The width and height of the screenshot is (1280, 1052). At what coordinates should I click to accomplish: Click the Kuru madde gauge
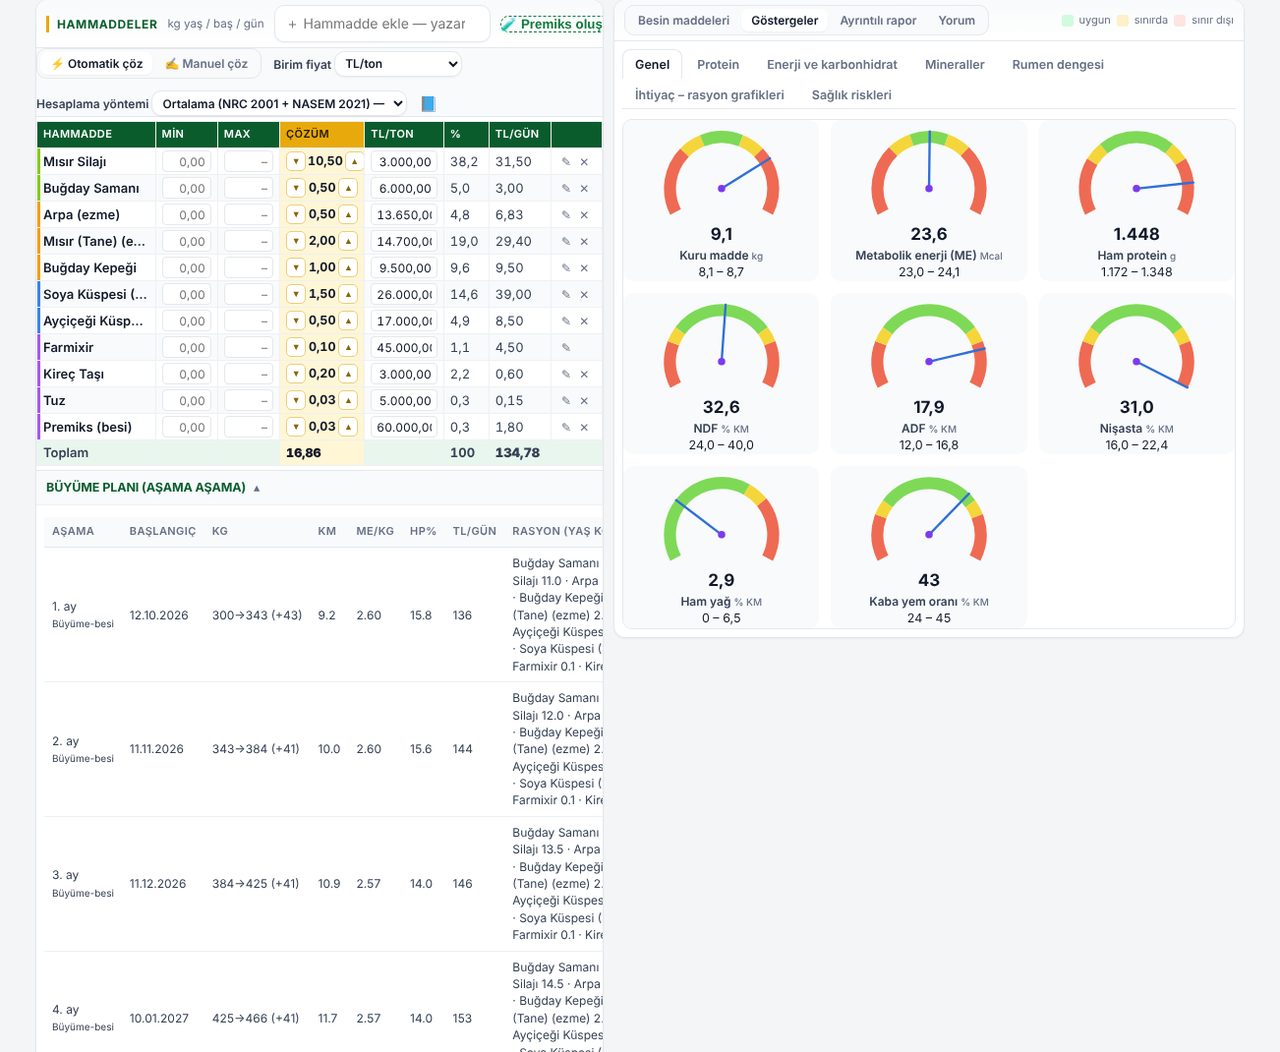[721, 201]
